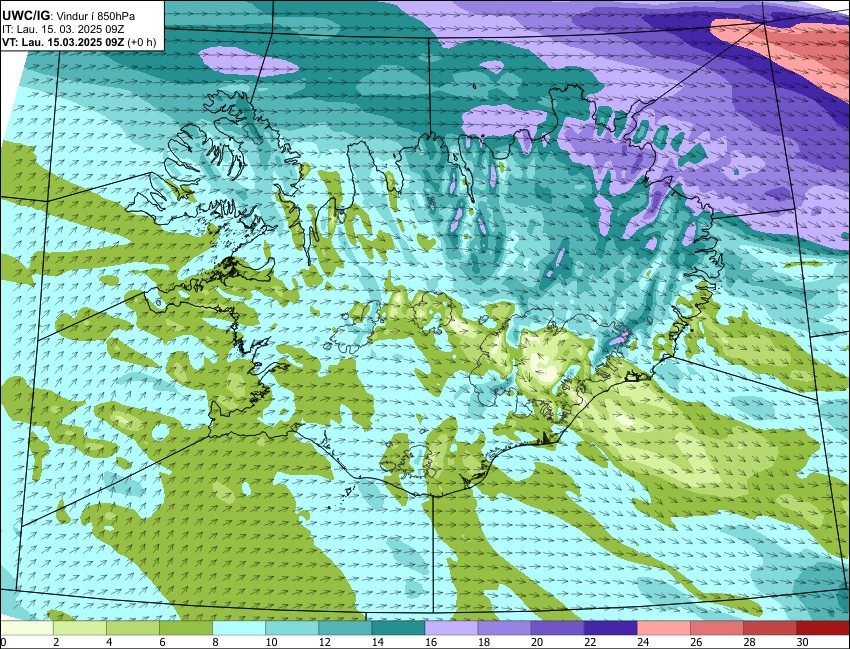Select the teal 12–14 legend swatch

point(345,628)
